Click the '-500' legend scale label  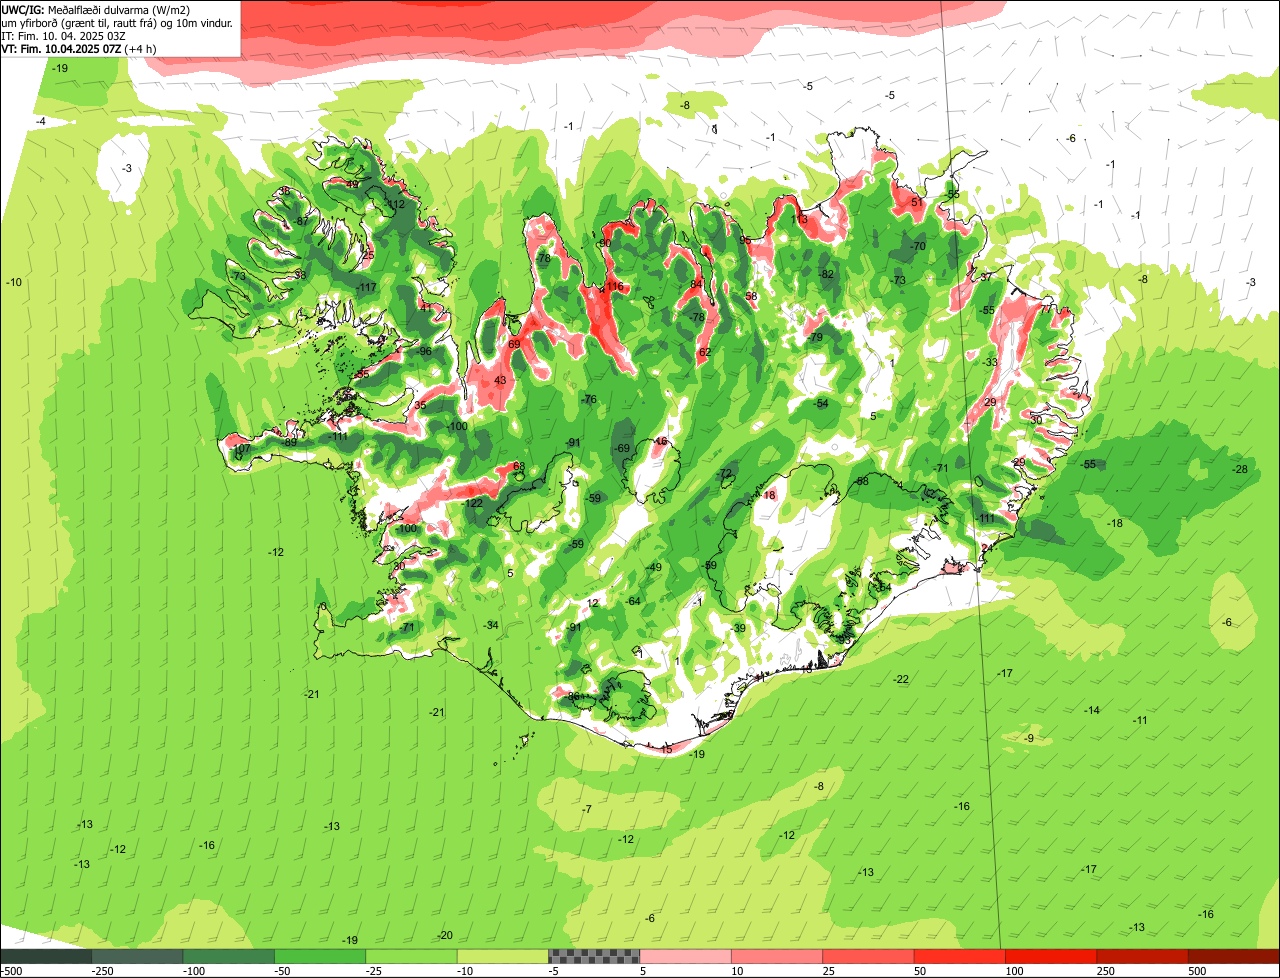tap(11, 971)
